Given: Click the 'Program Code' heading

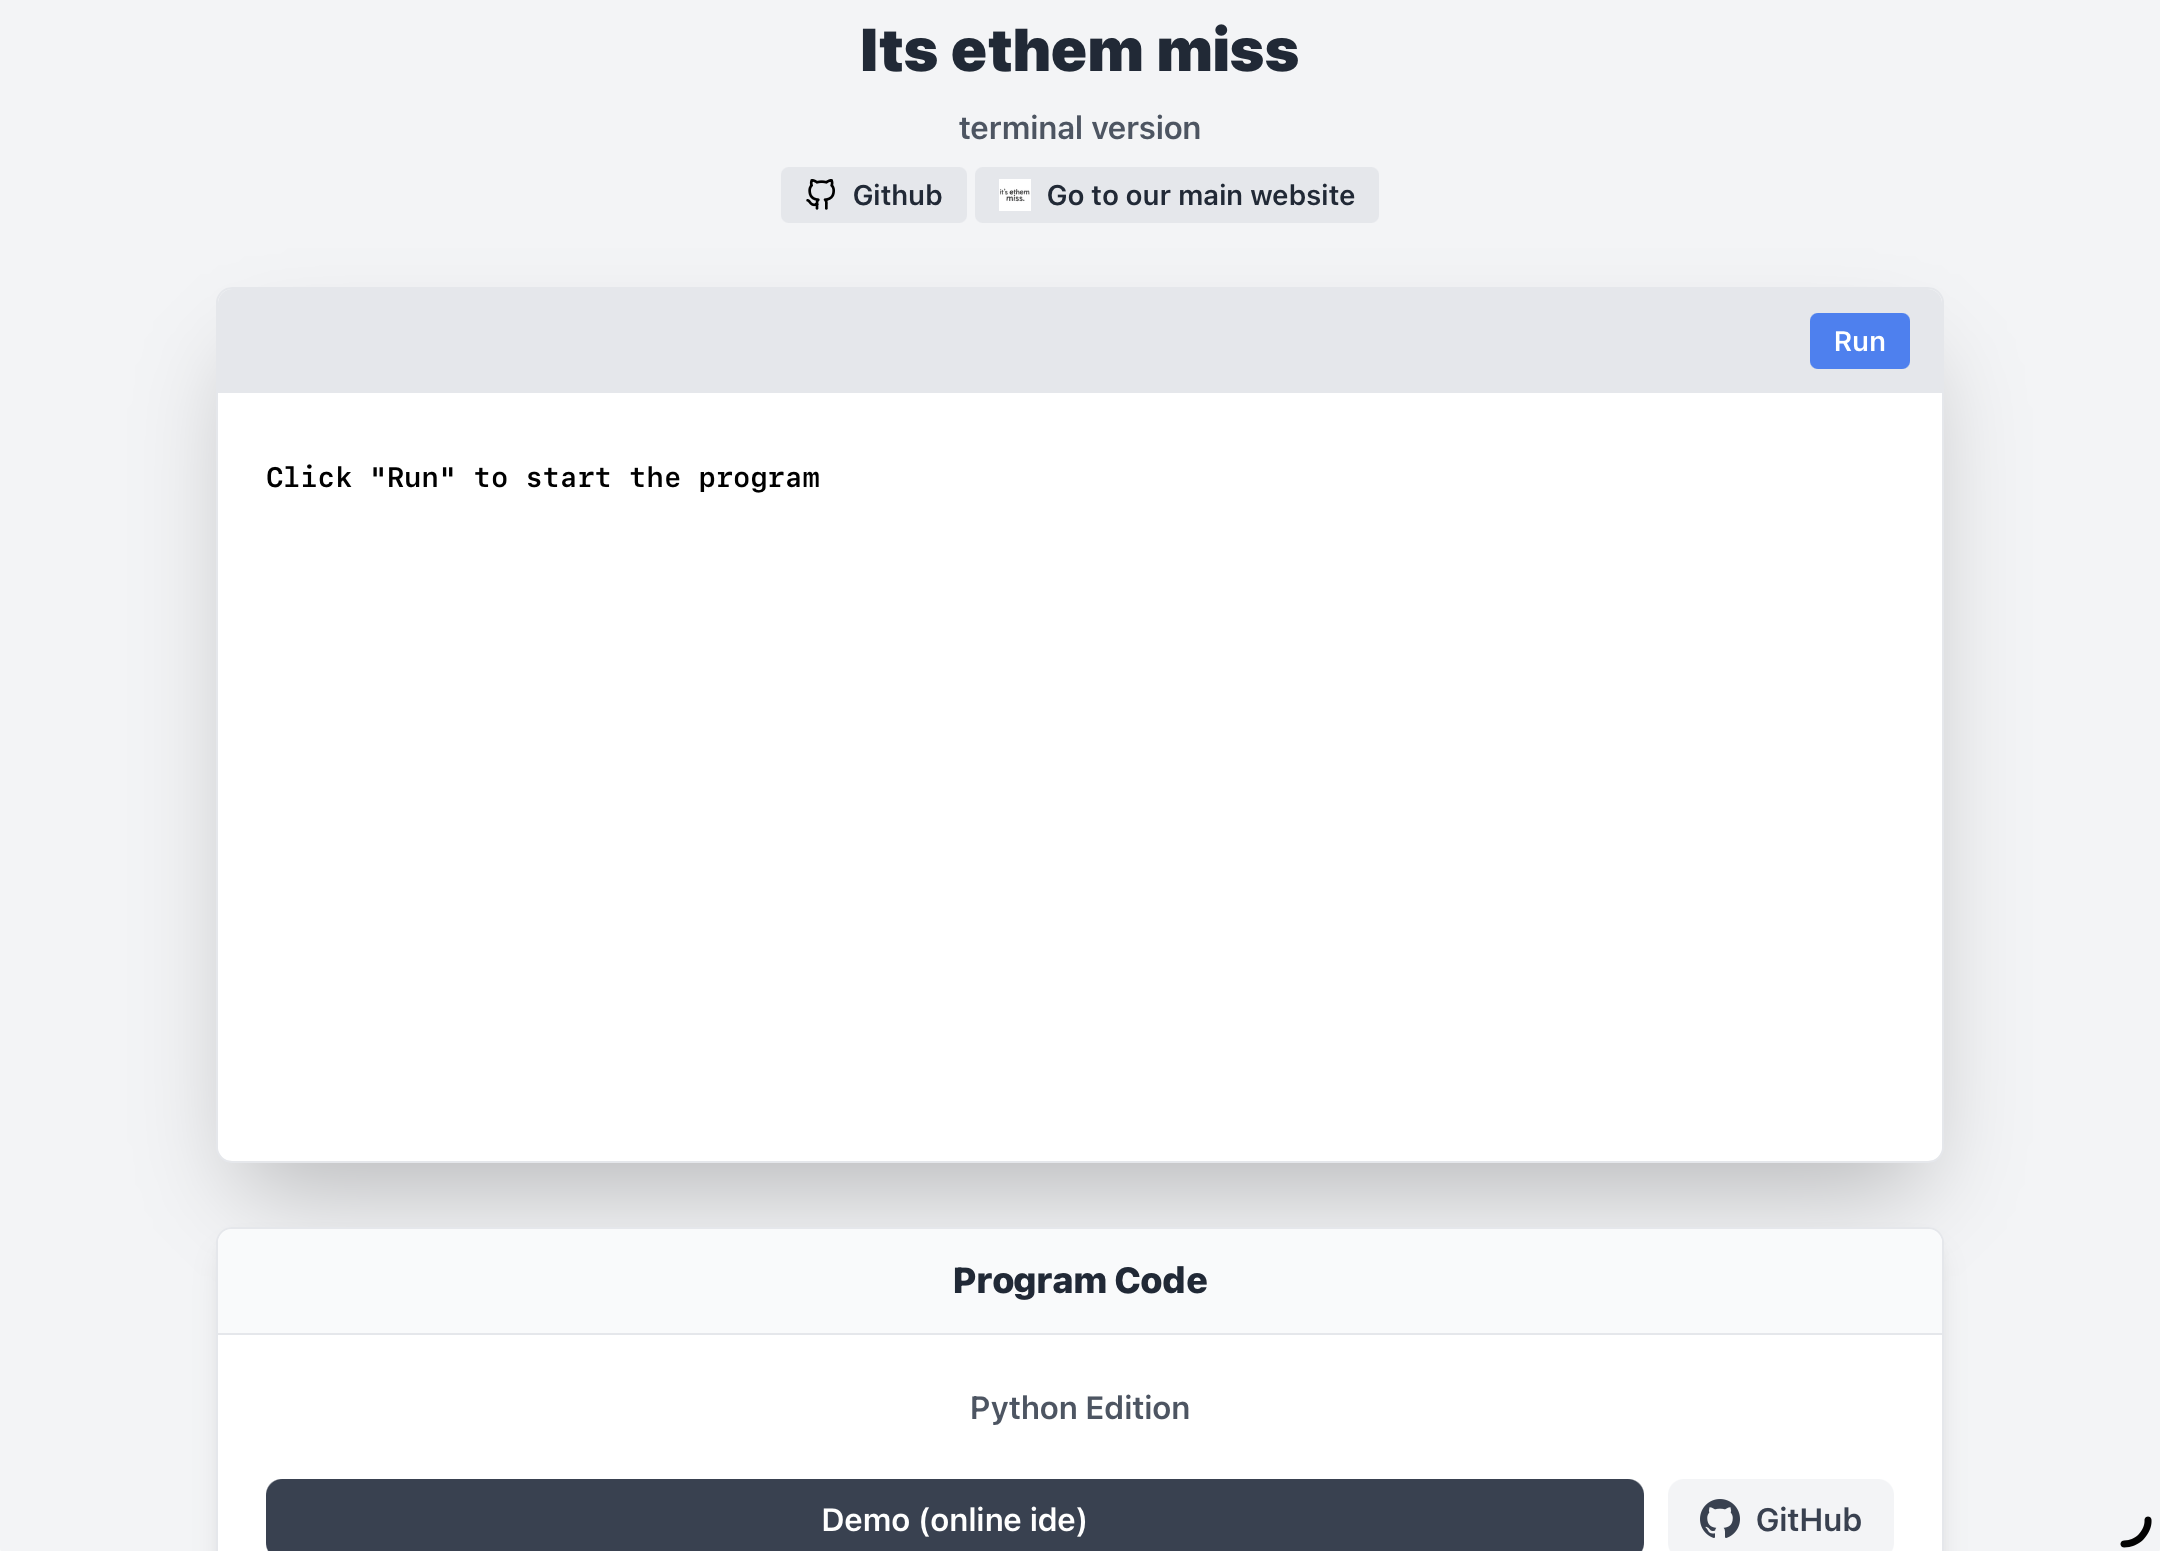Looking at the screenshot, I should click(x=1080, y=1280).
